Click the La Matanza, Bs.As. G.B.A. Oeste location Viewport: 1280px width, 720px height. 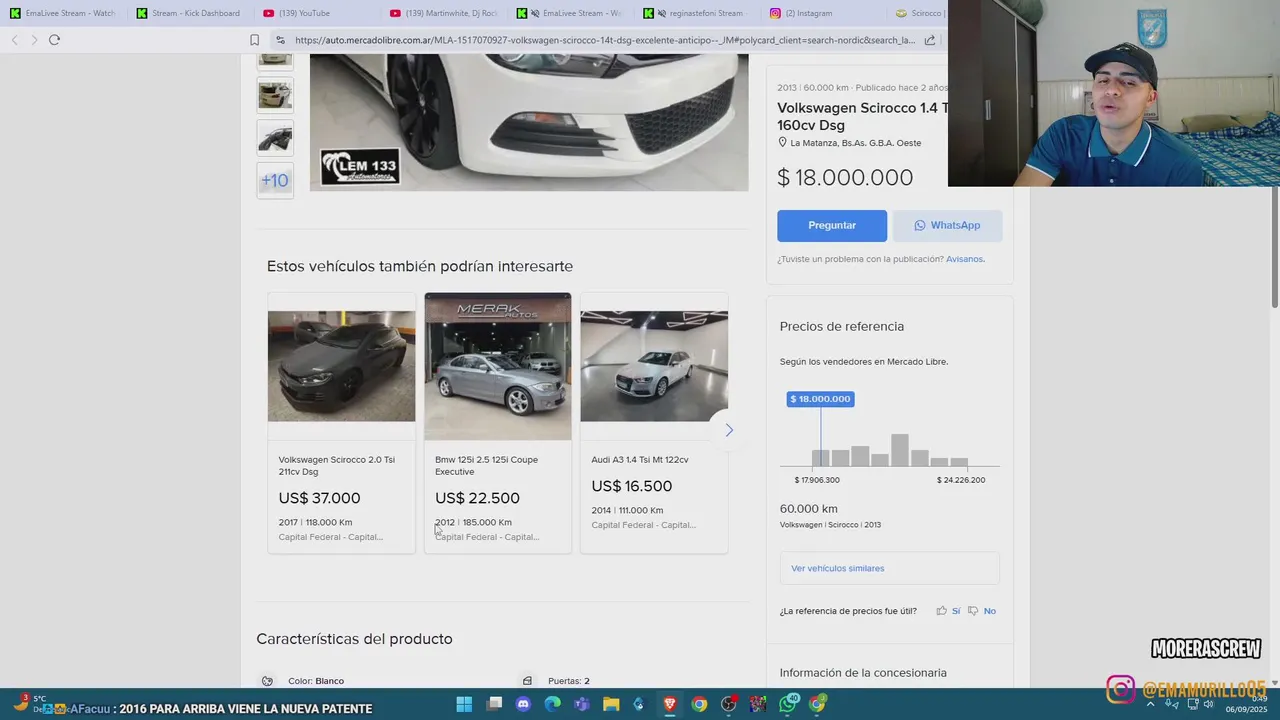click(856, 143)
